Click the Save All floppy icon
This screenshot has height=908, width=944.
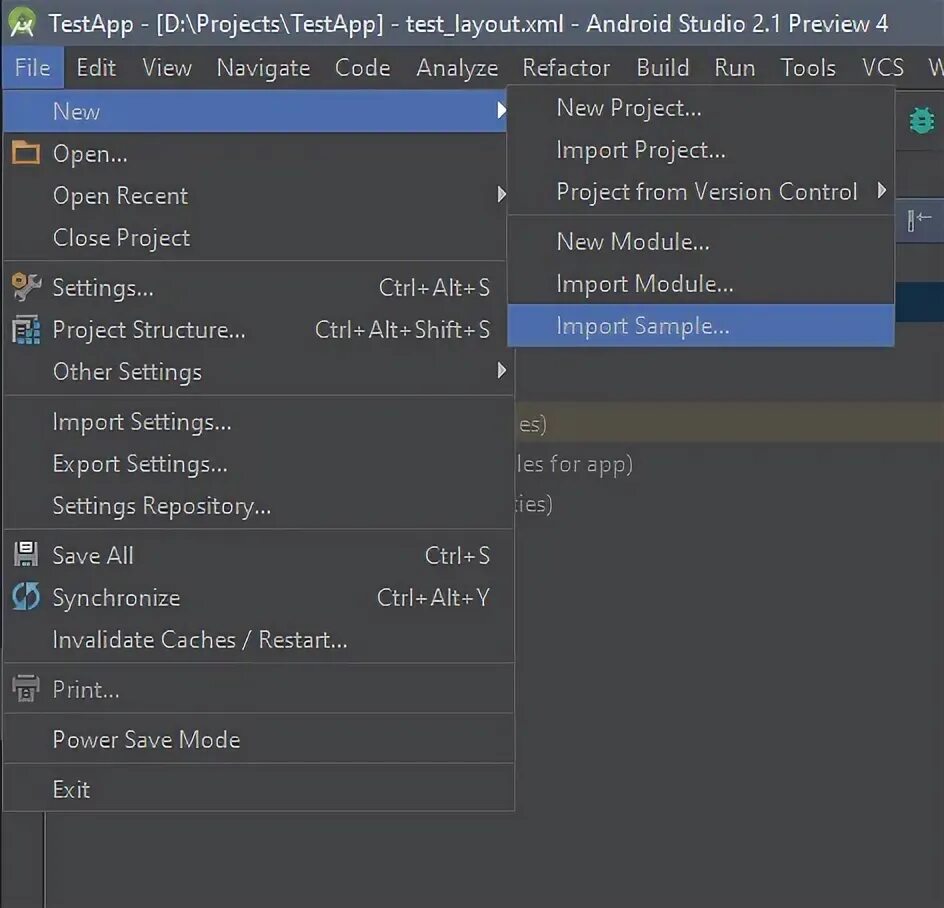pyautogui.click(x=25, y=555)
